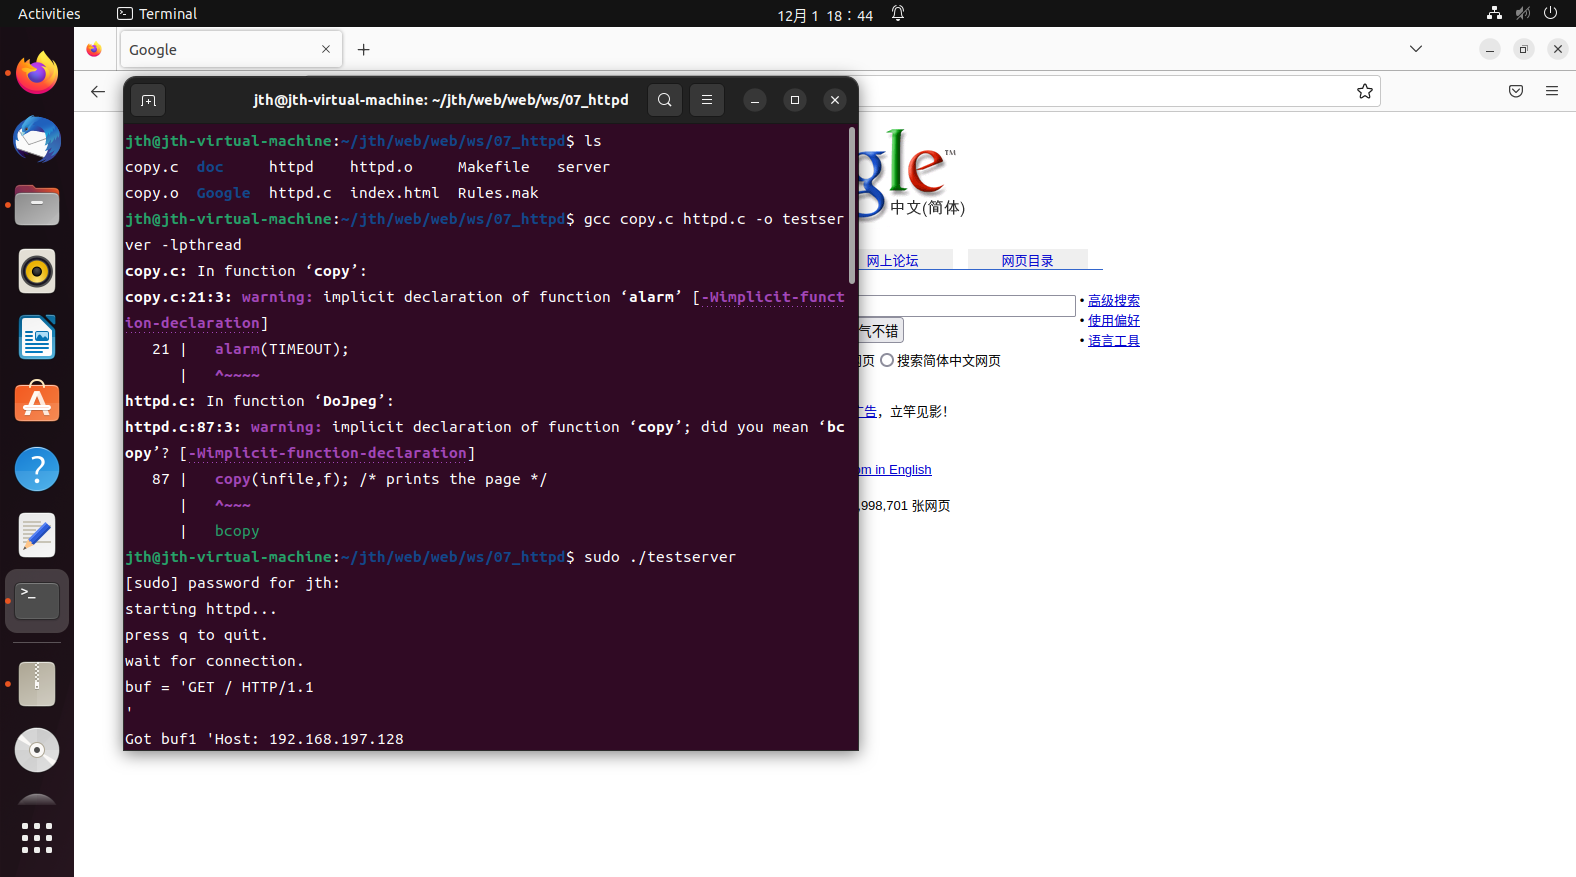Image resolution: width=1576 pixels, height=877 pixels.
Task: Select search Simplified Chinese pages radio button
Action: [887, 360]
